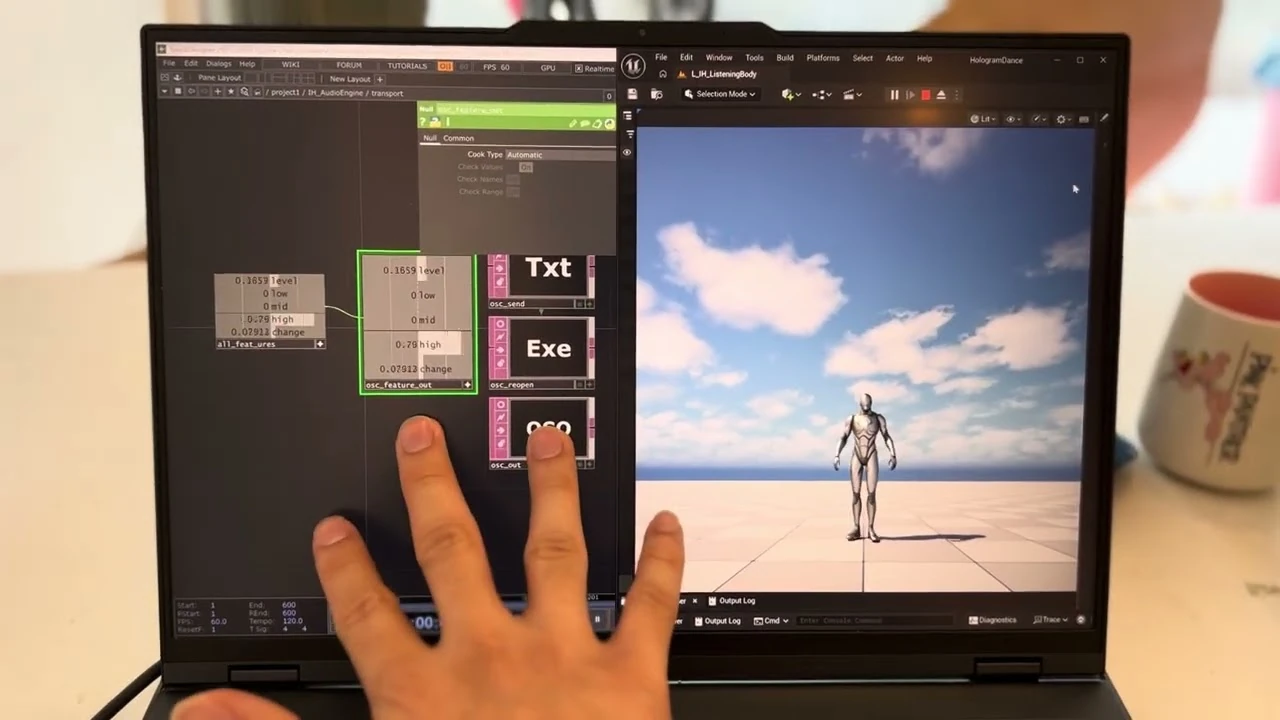Open the Unreal Window menu

click(x=719, y=58)
